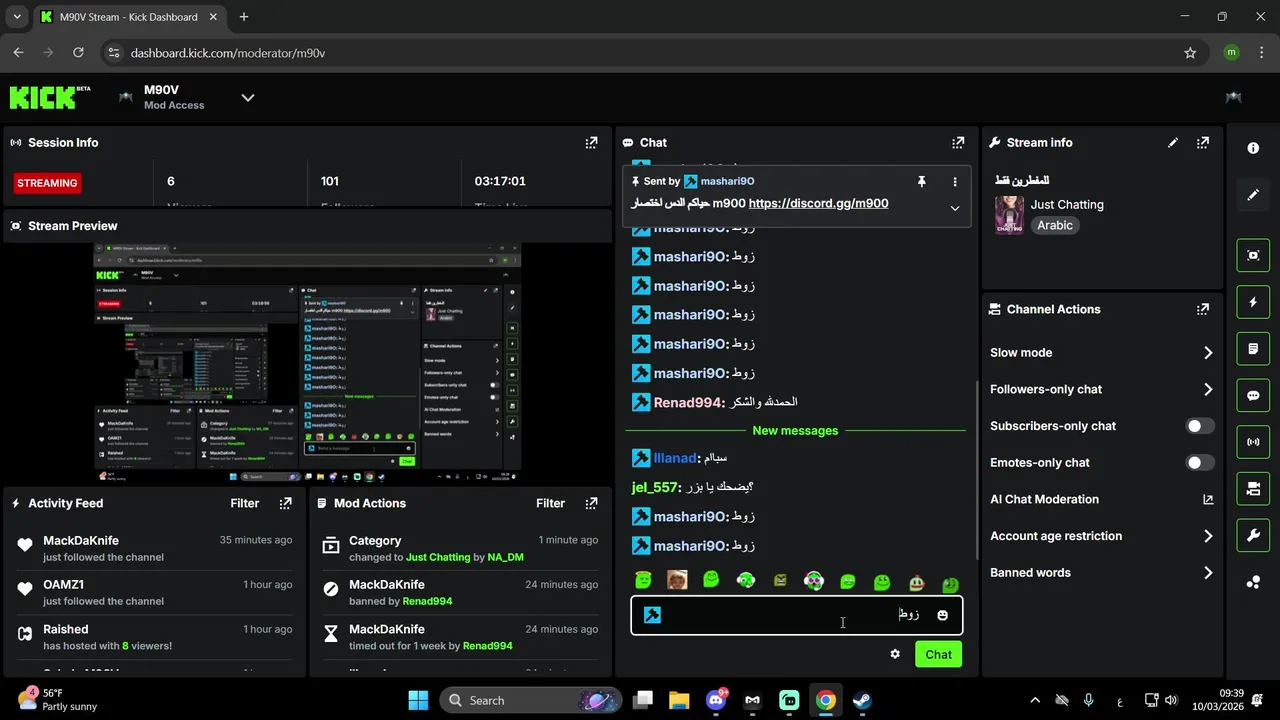1280x720 pixels.
Task: Pop out the Activity Feed panel
Action: pyautogui.click(x=285, y=503)
